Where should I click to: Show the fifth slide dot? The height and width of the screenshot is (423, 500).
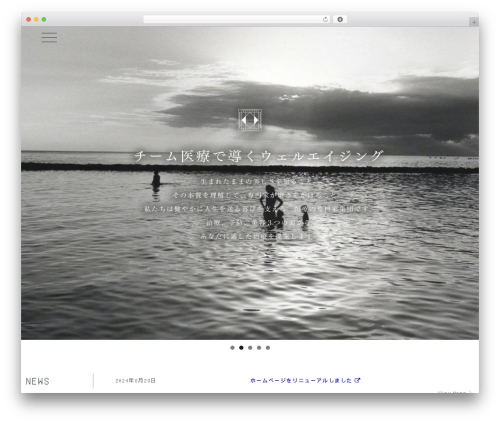tap(268, 348)
